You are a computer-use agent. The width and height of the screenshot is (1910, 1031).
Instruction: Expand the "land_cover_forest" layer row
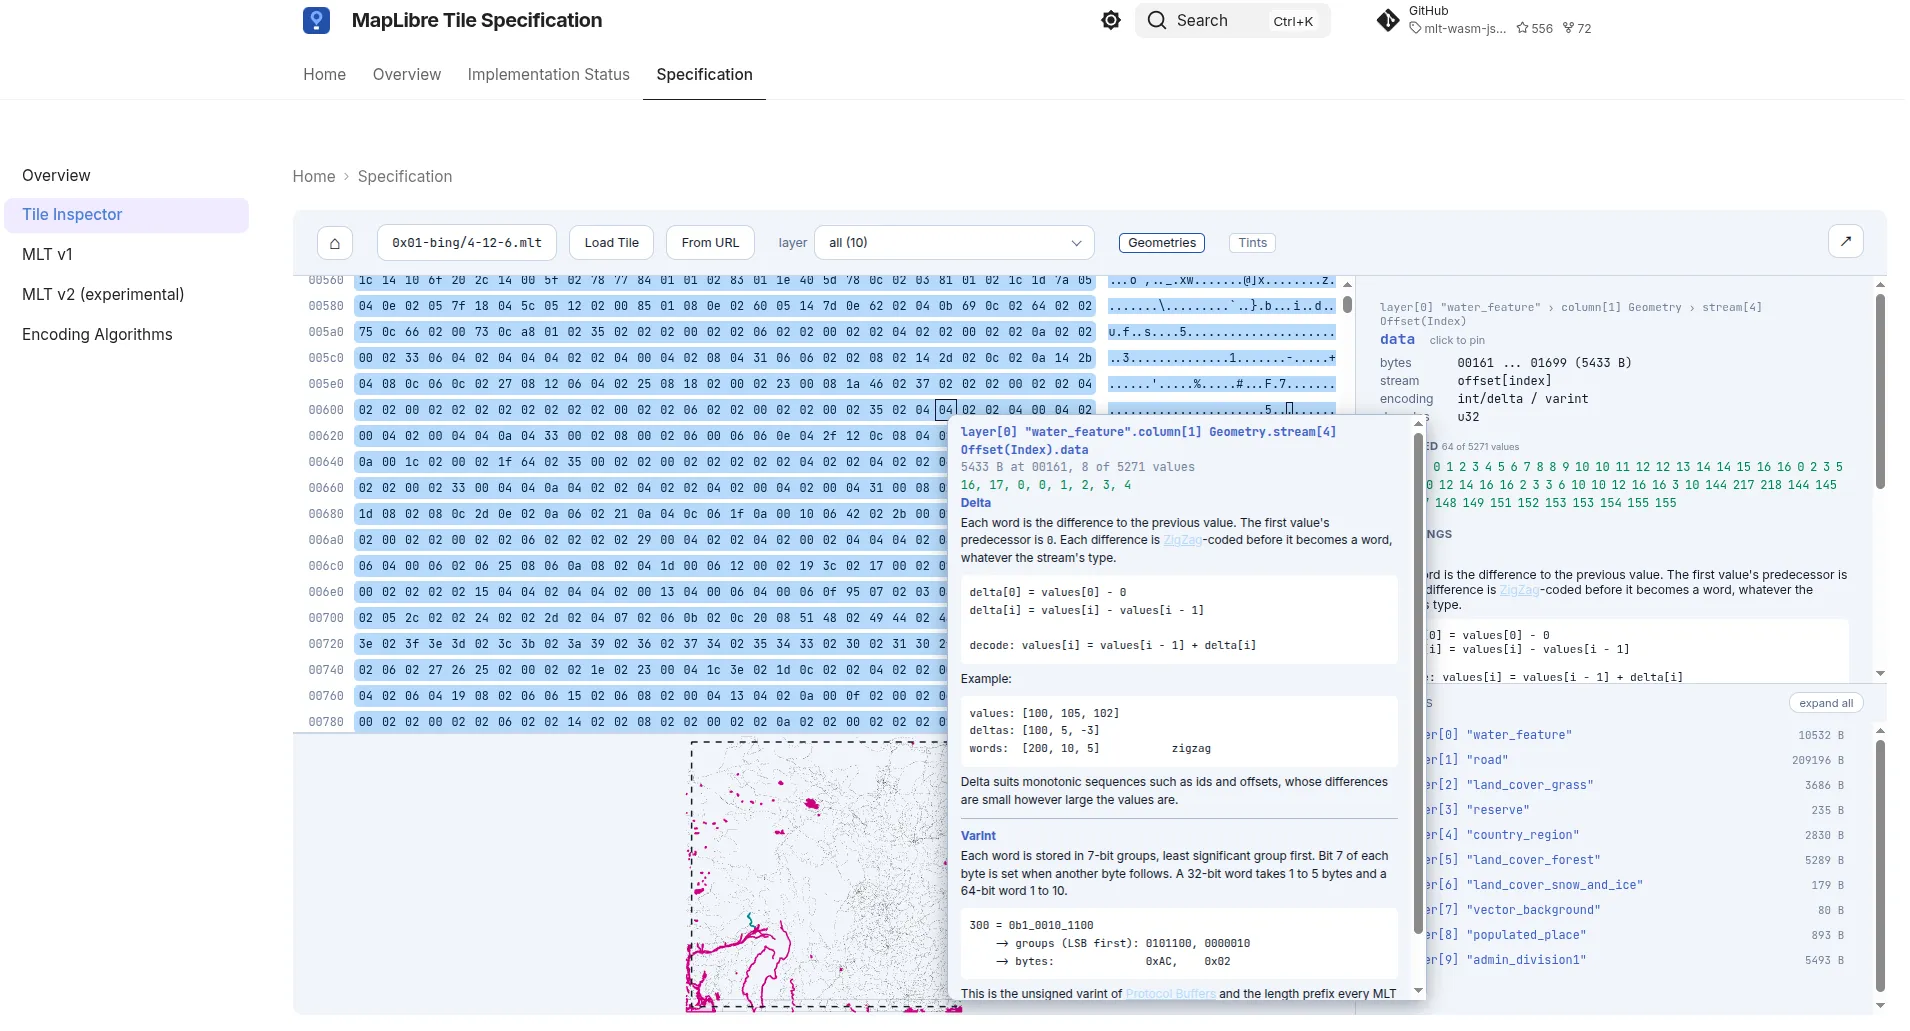1636,860
